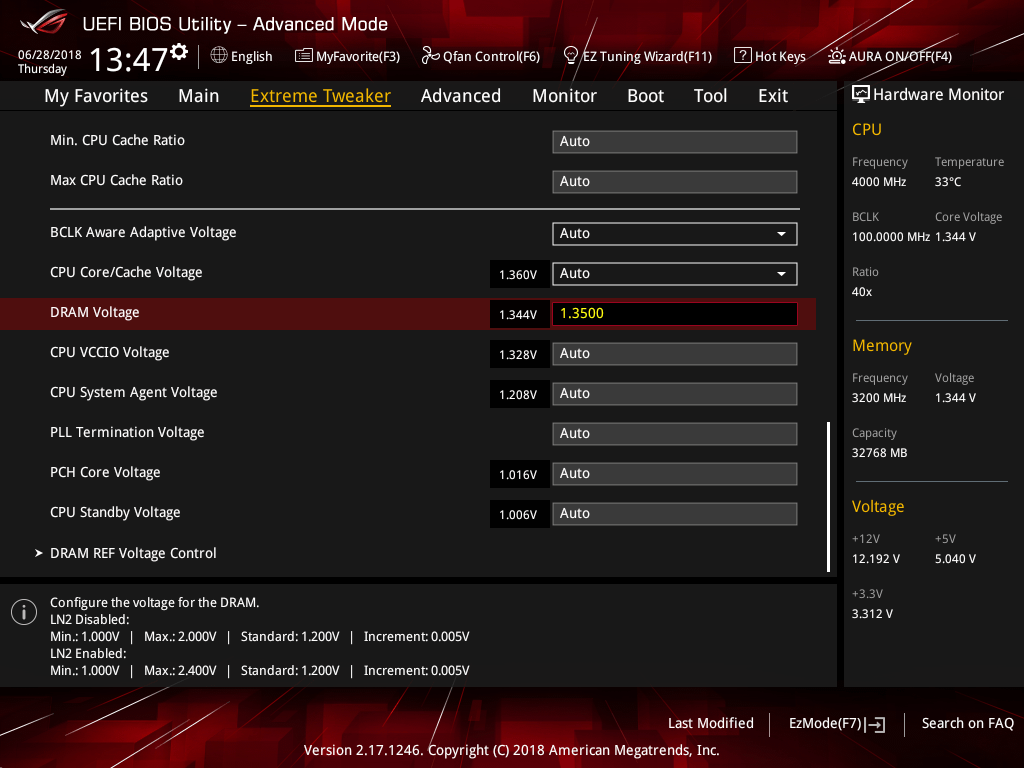1024x768 pixels.
Task: Click the DRAM Voltage 1.3500 input field
Action: (x=675, y=313)
